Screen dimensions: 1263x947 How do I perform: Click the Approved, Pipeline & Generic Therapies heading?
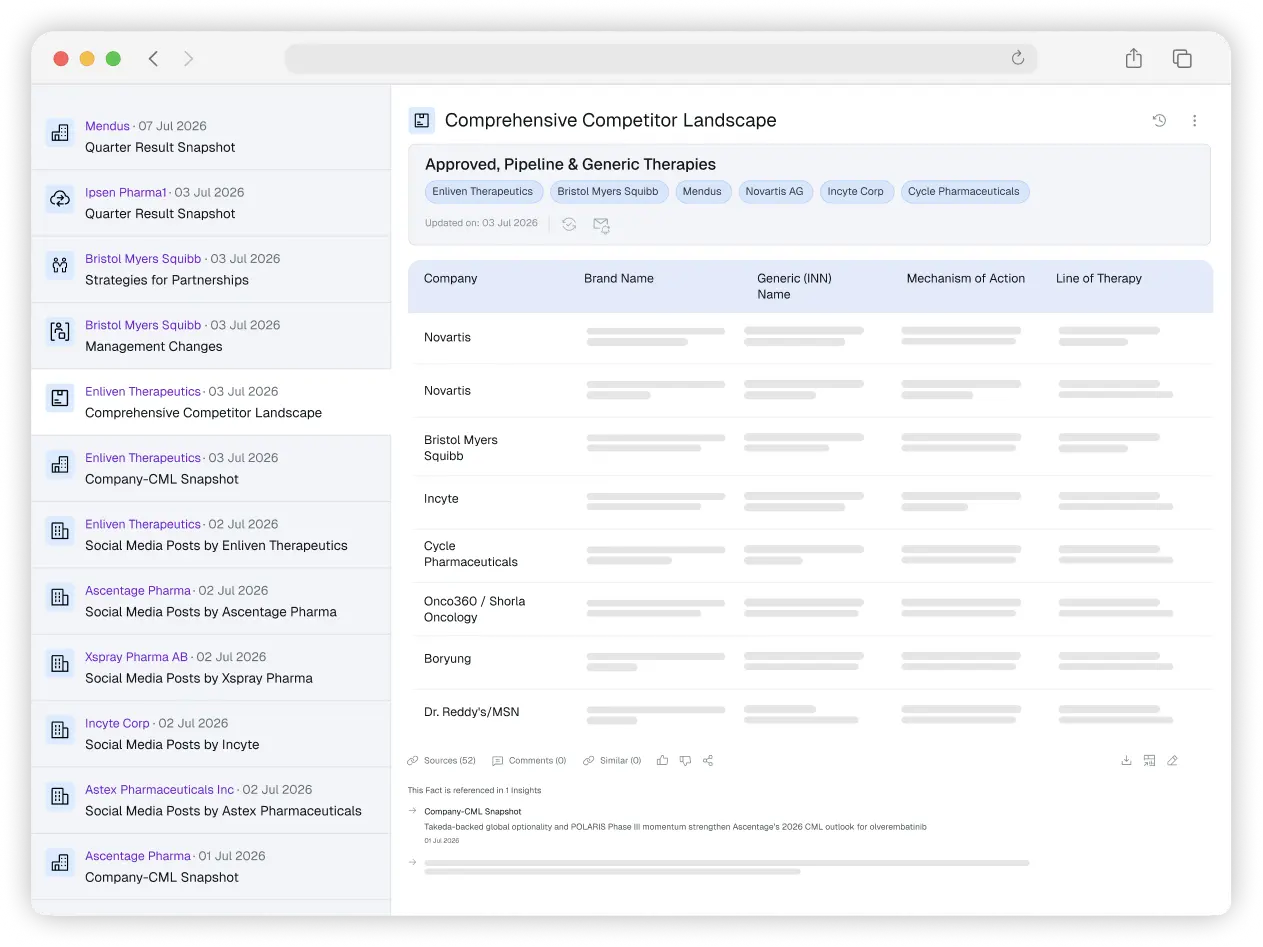pyautogui.click(x=570, y=165)
